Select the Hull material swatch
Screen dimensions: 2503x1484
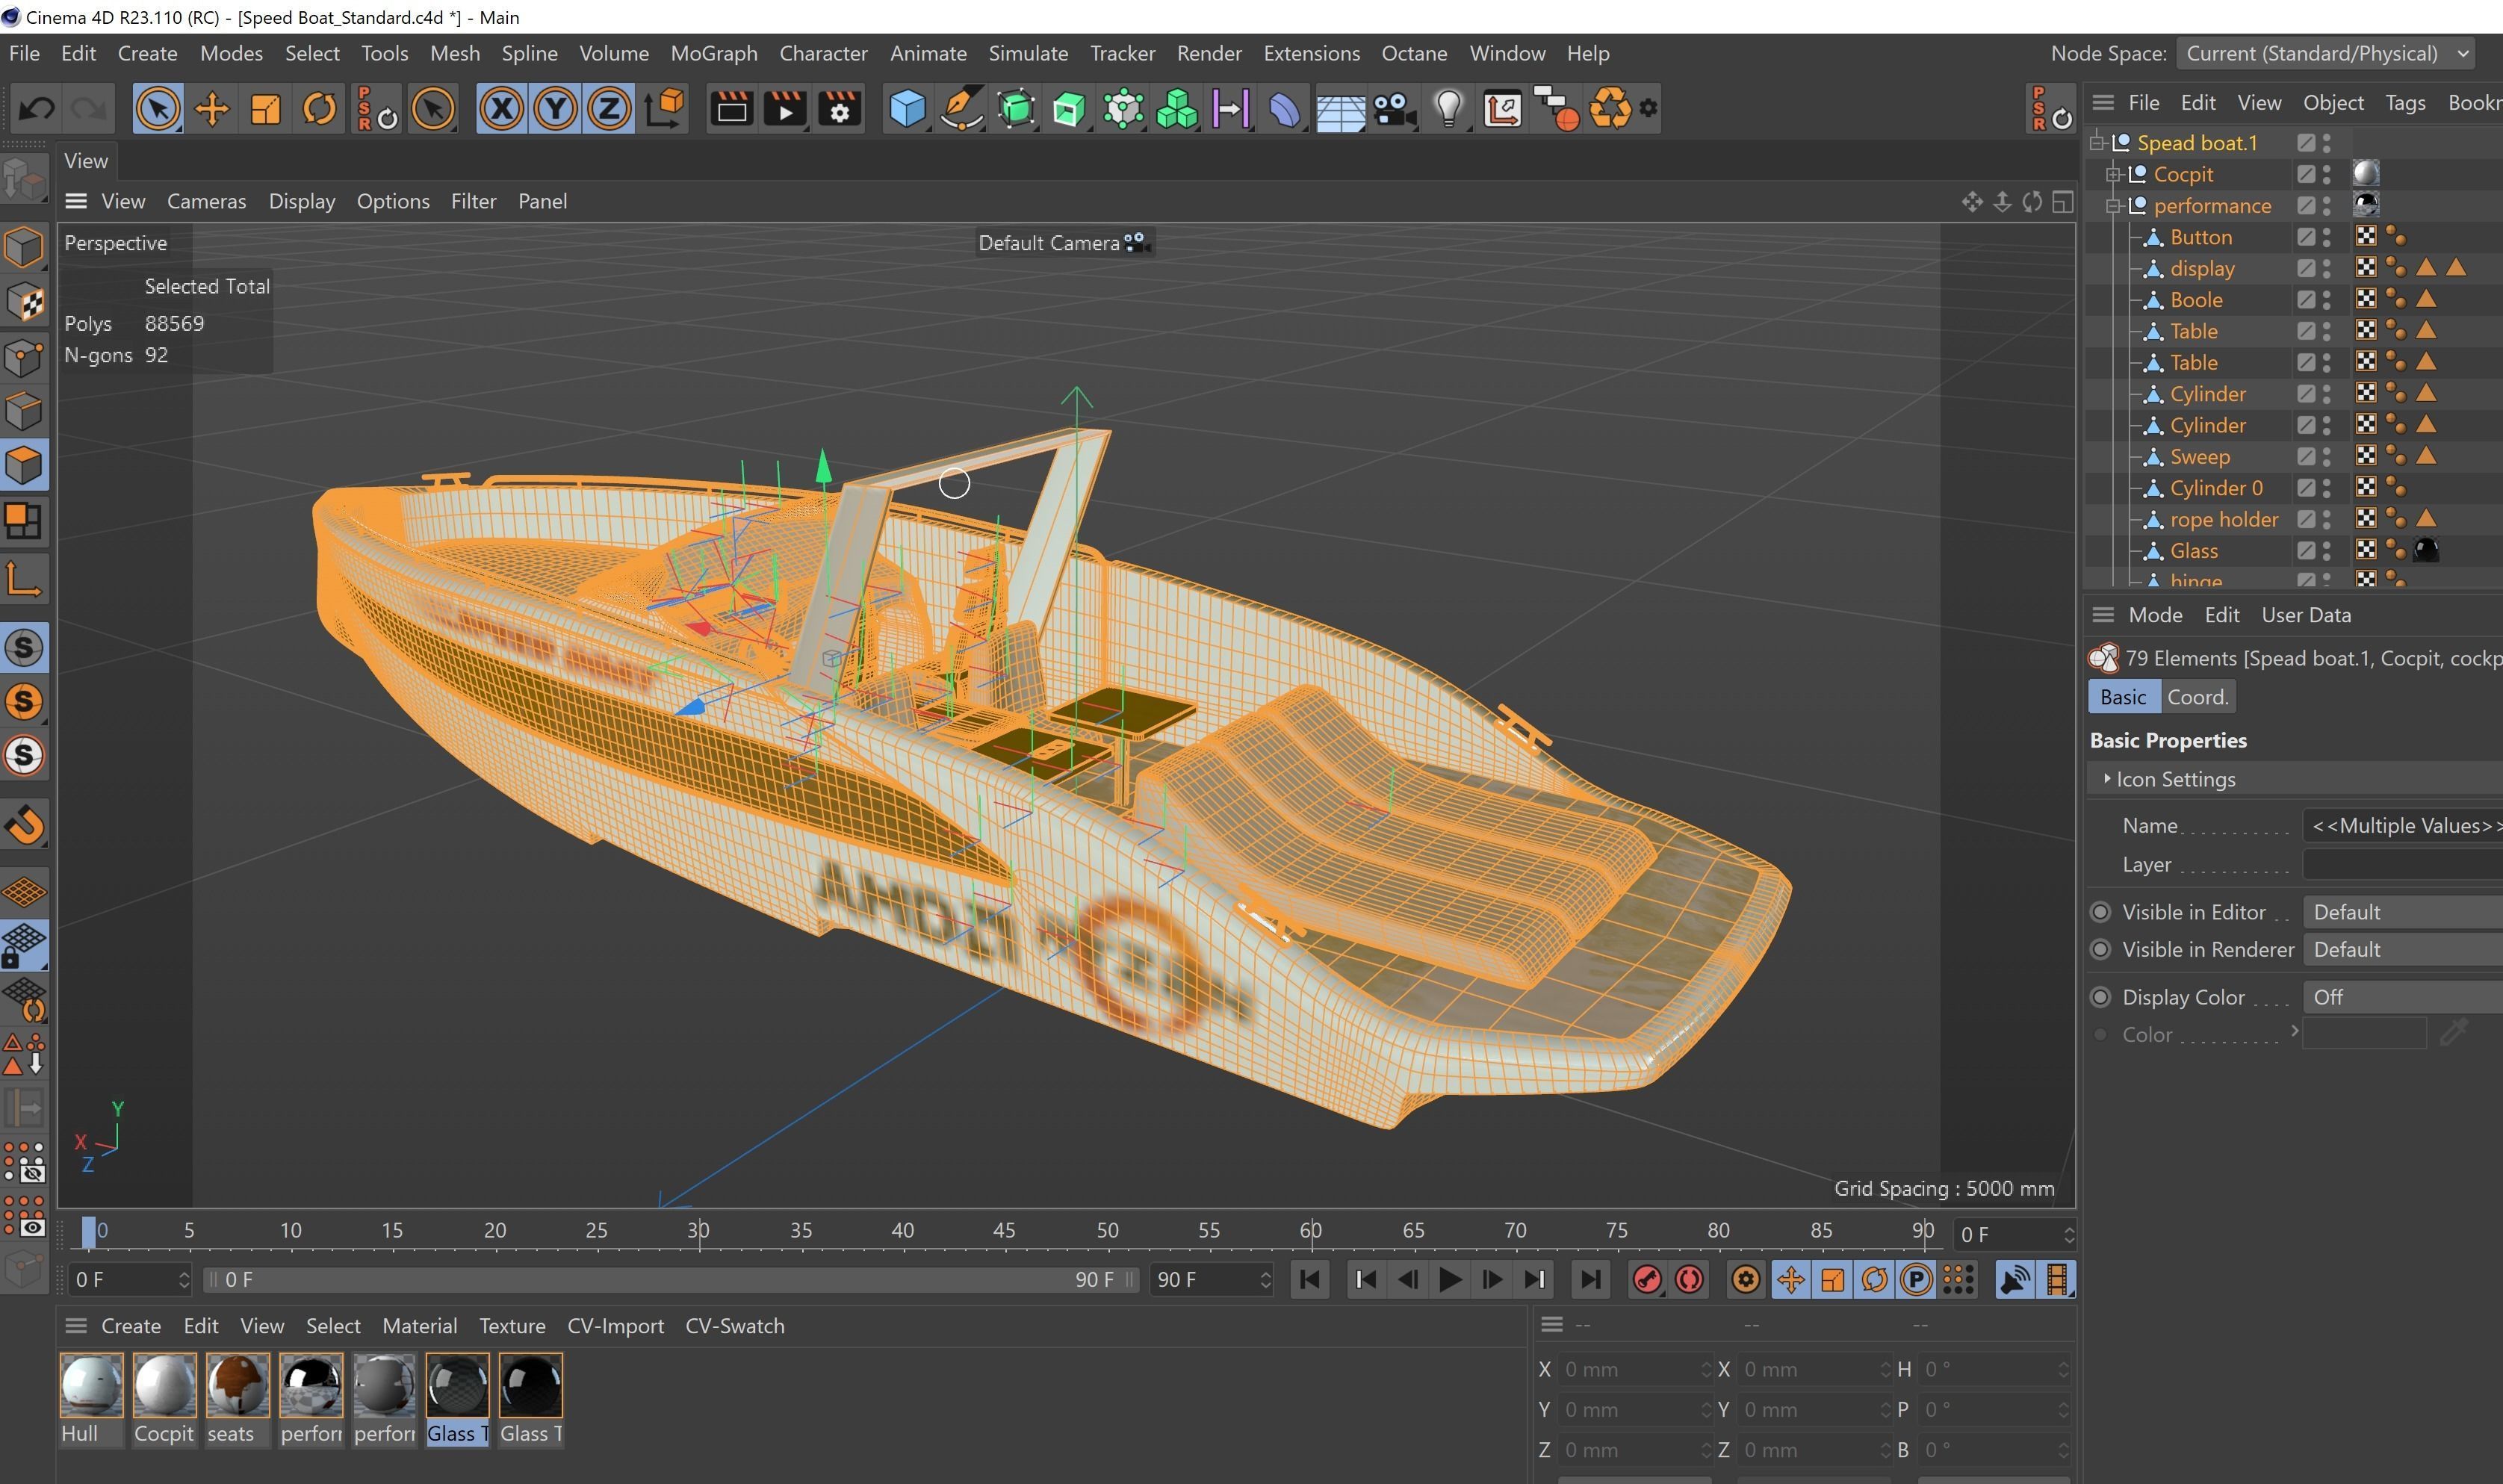coord(91,1385)
